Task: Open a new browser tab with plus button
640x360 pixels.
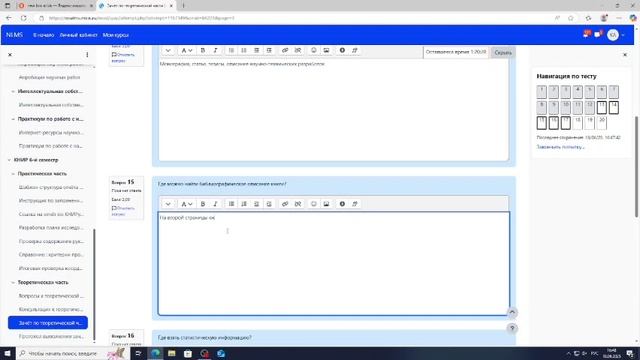Action: click(x=183, y=6)
